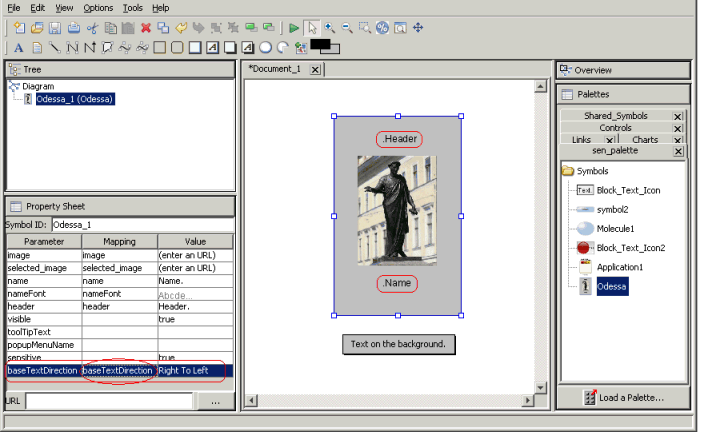
Task: Open the Options menu
Action: pyautogui.click(x=98, y=7)
